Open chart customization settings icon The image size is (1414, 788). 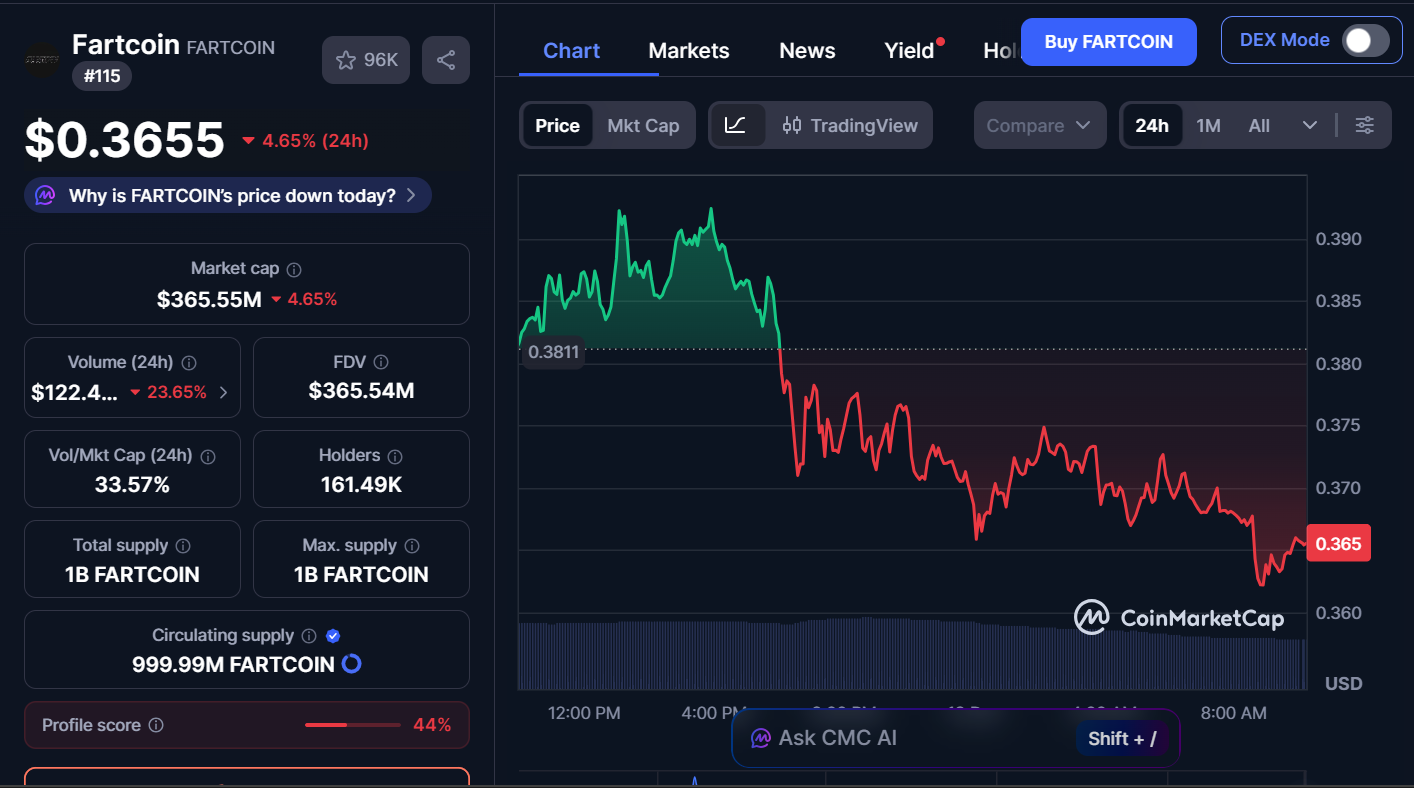click(x=1364, y=125)
